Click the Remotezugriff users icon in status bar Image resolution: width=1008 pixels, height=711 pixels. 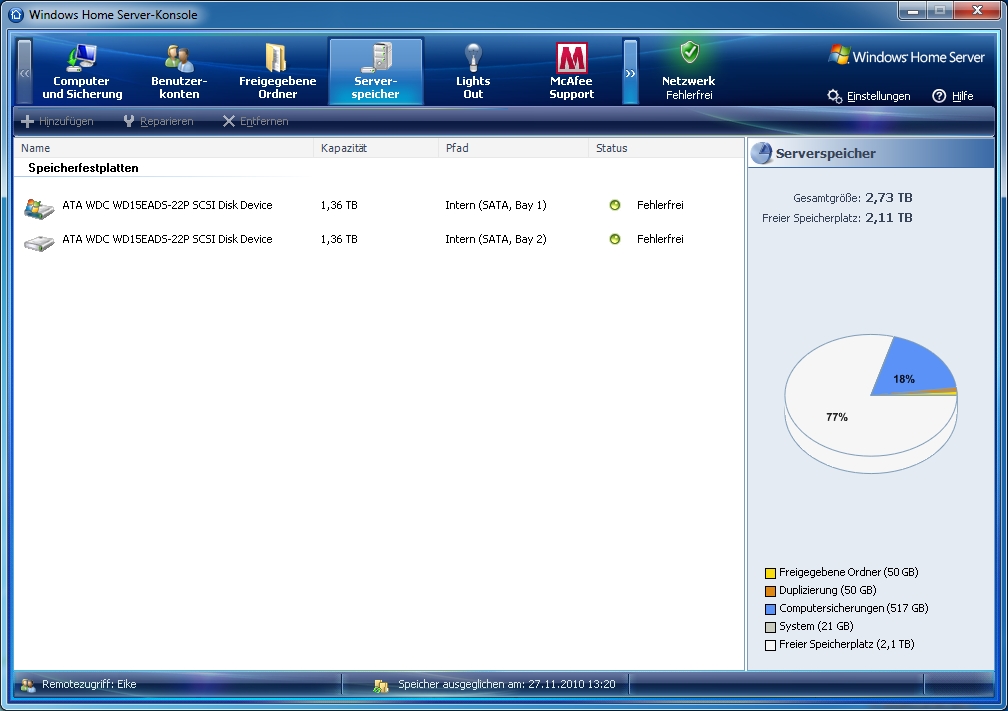point(28,685)
